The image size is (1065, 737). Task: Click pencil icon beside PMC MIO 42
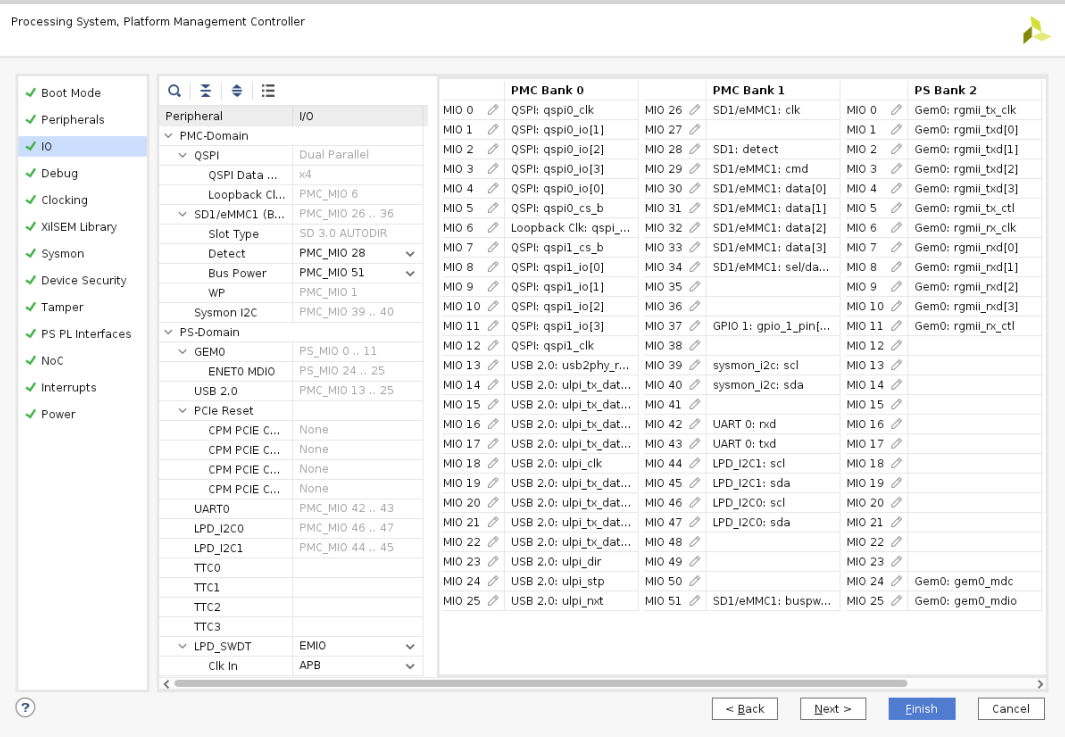pos(694,424)
